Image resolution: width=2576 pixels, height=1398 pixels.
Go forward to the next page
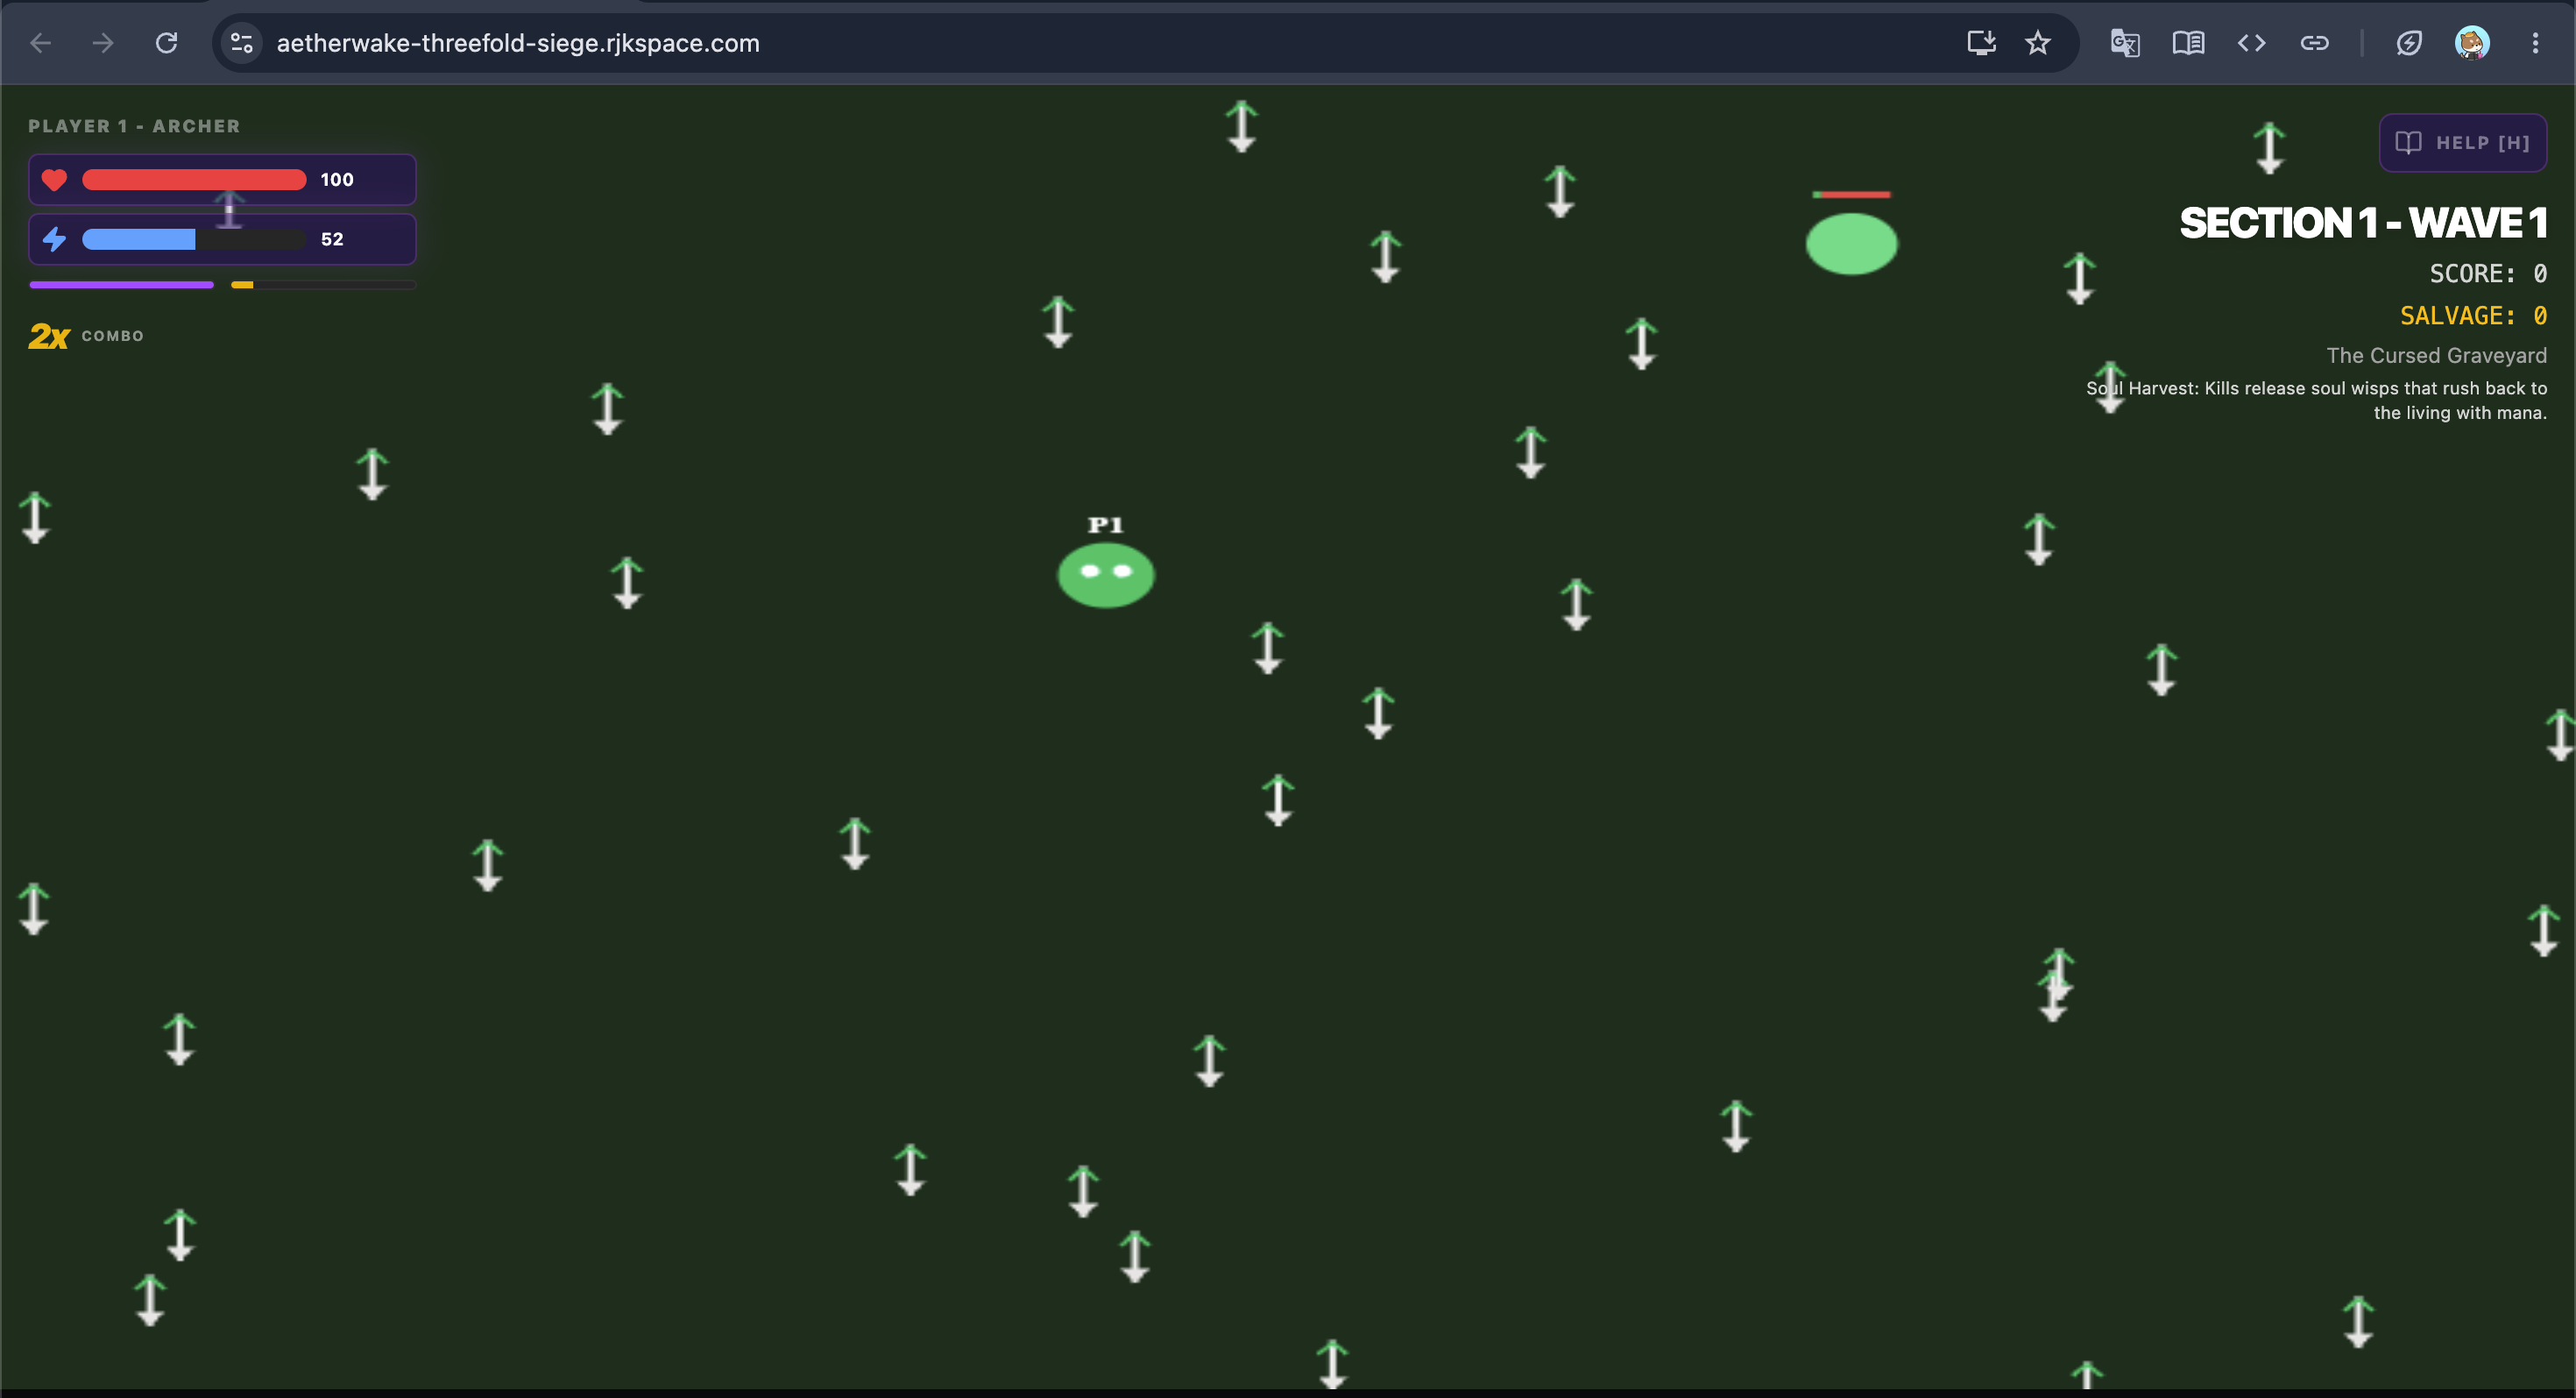coord(103,43)
